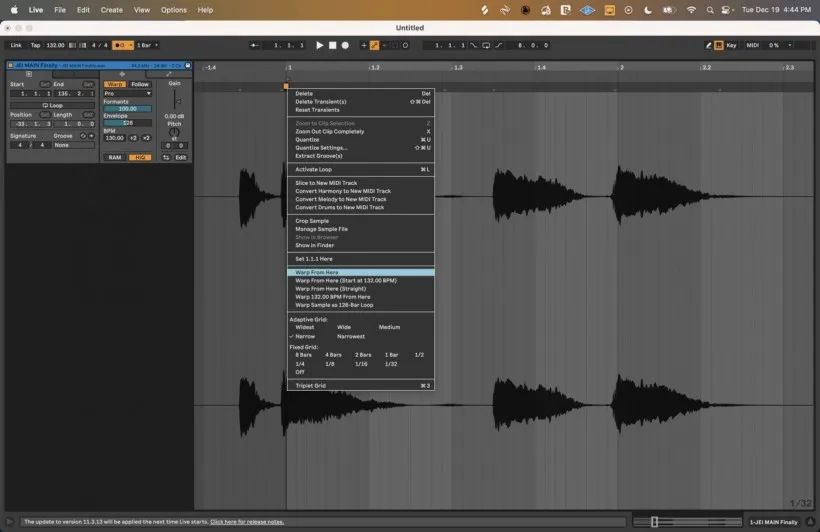Click the clip save-default disk icon
Screen dimensions: 820x532
coord(188,65)
